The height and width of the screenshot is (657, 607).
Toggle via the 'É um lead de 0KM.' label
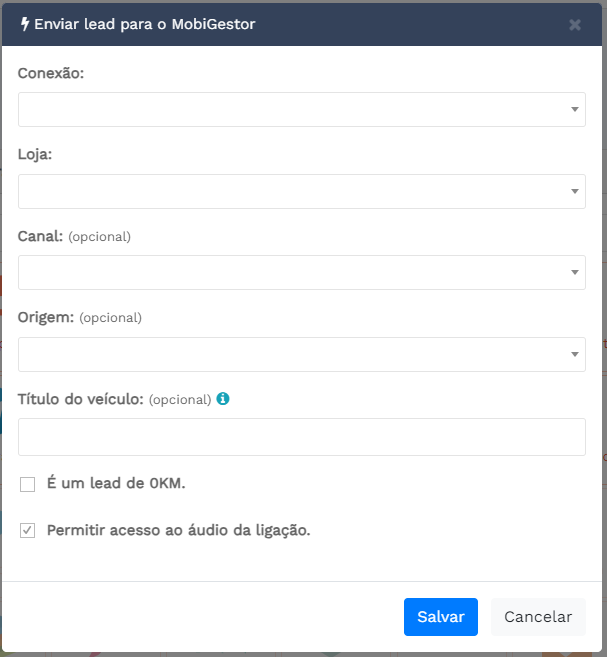pos(116,483)
